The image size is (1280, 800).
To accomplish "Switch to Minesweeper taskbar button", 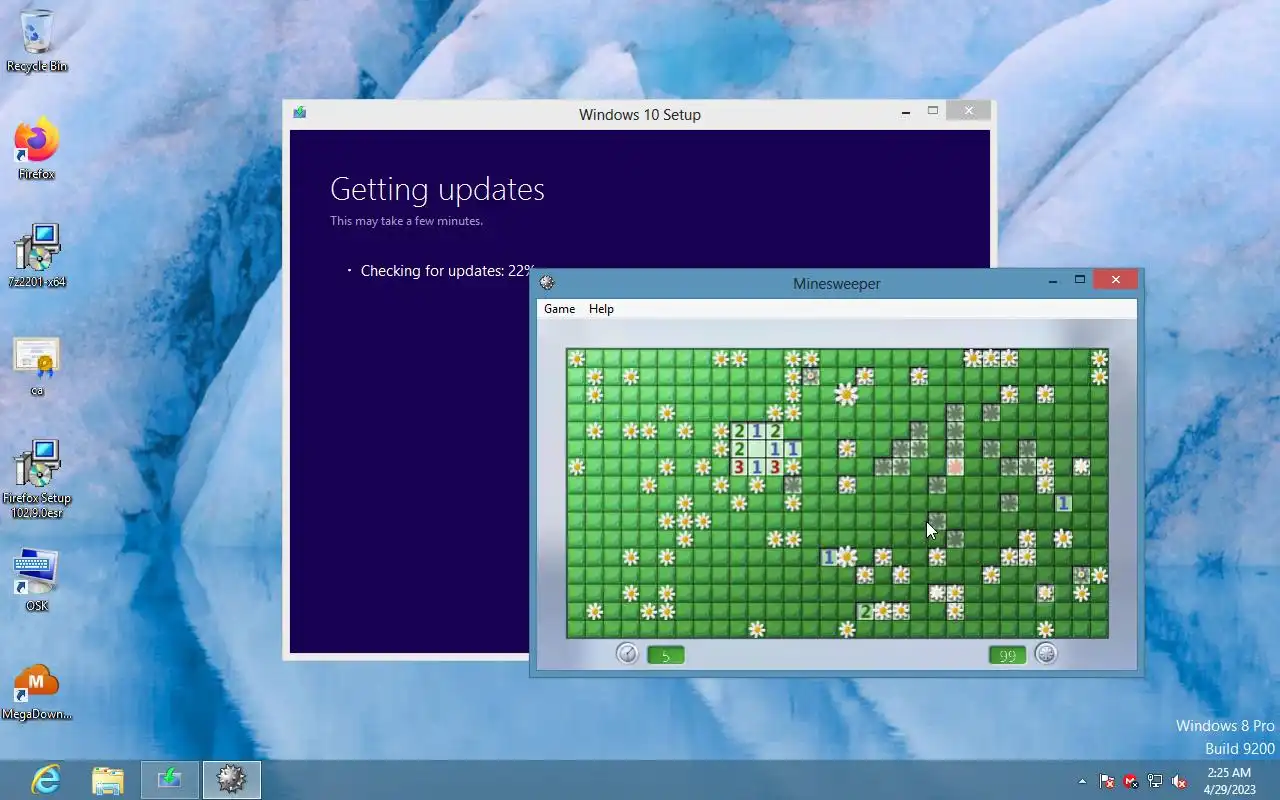I will tap(232, 780).
